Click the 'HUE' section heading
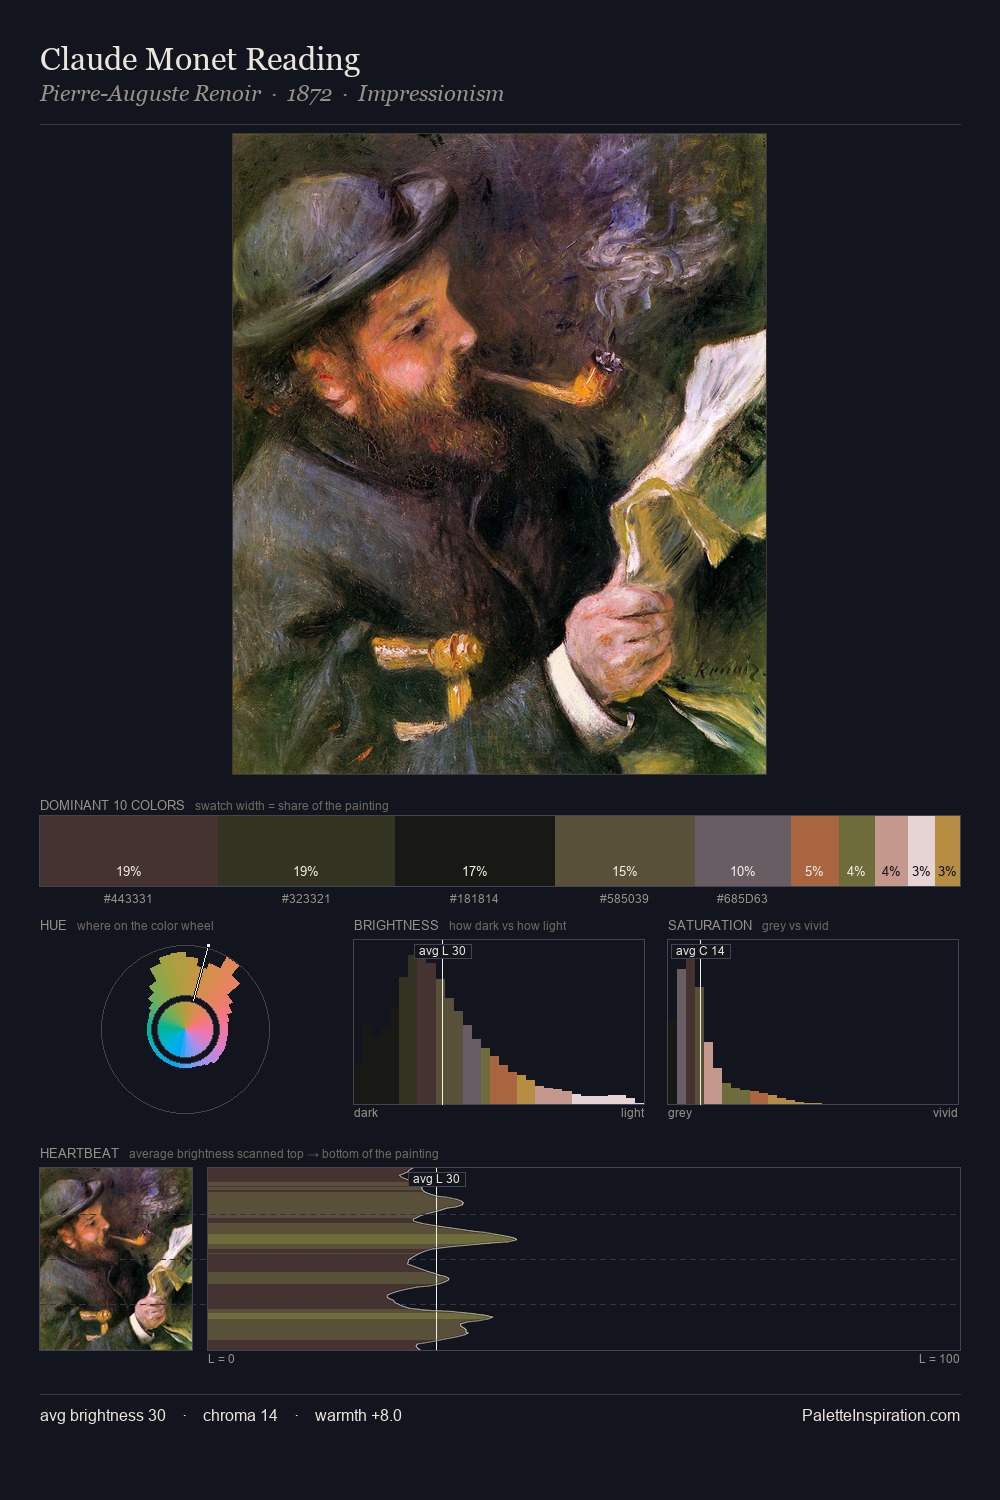Screen dimensions: 1000x1500 (x=53, y=925)
